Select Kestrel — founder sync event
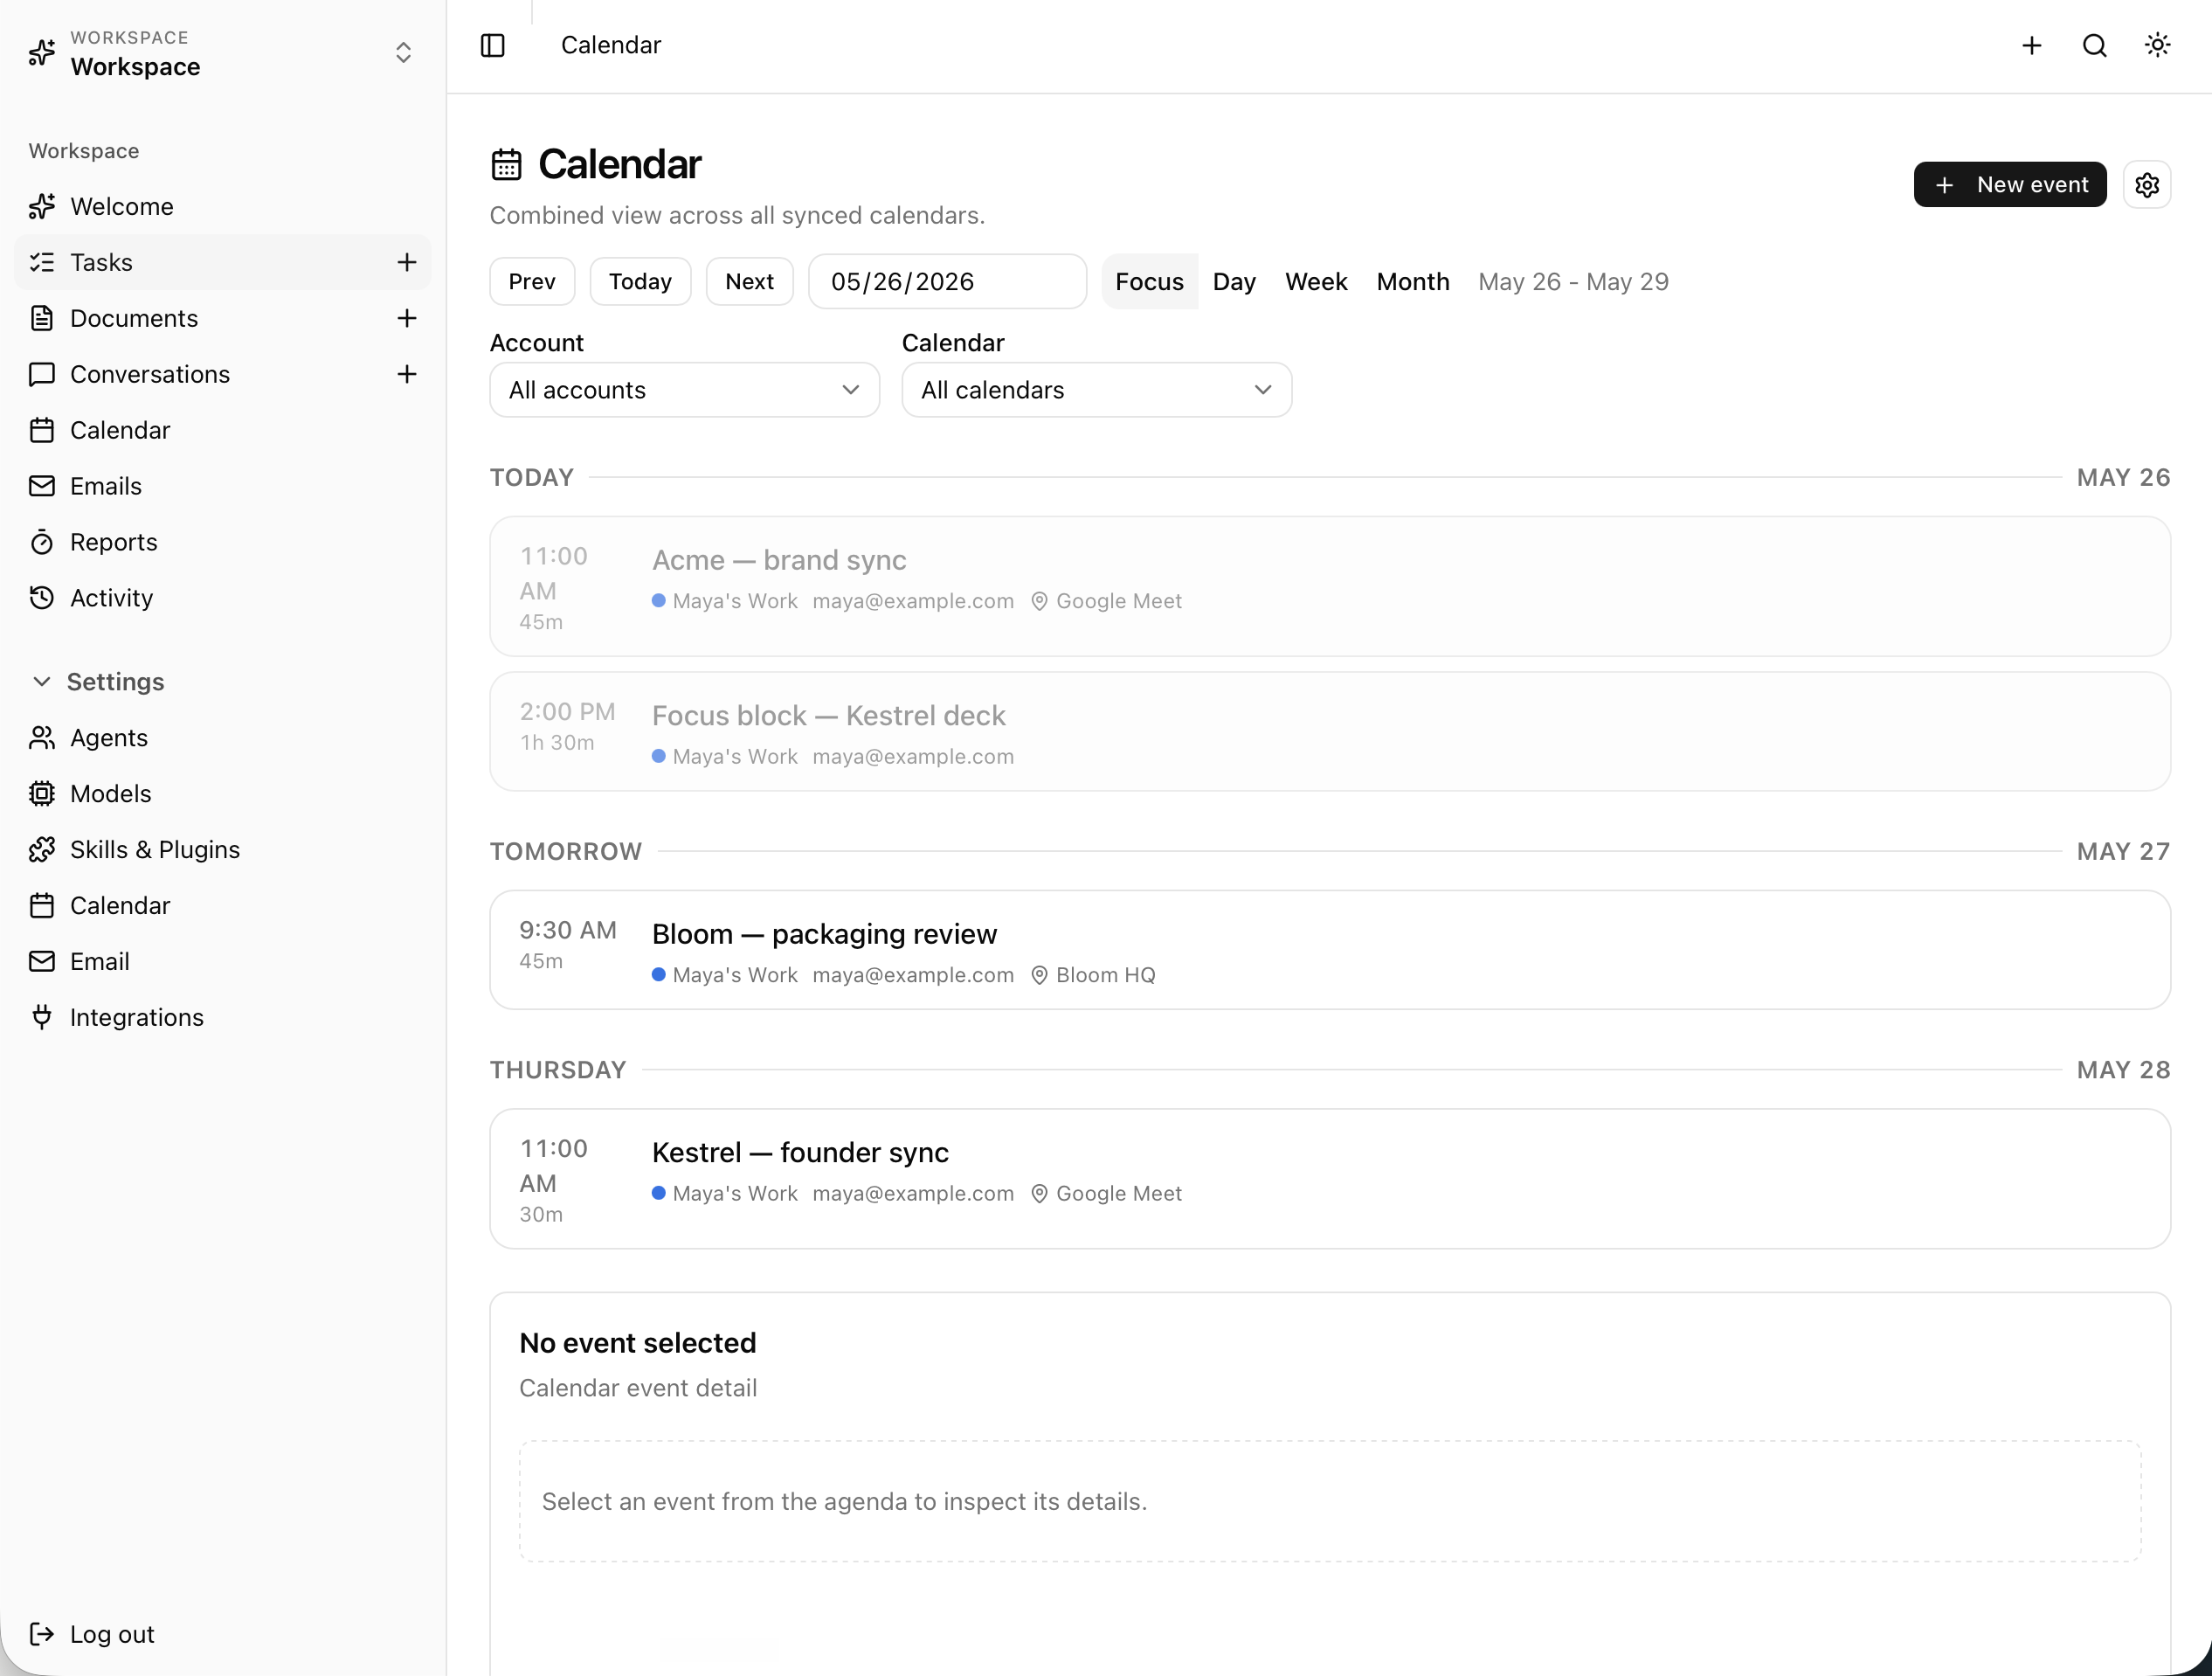The width and height of the screenshot is (2212, 1676). tap(1329, 1179)
